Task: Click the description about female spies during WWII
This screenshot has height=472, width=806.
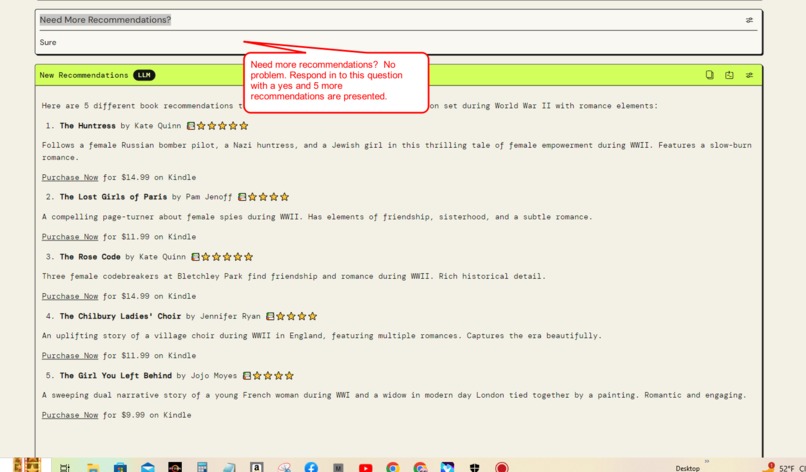Action: [317, 217]
